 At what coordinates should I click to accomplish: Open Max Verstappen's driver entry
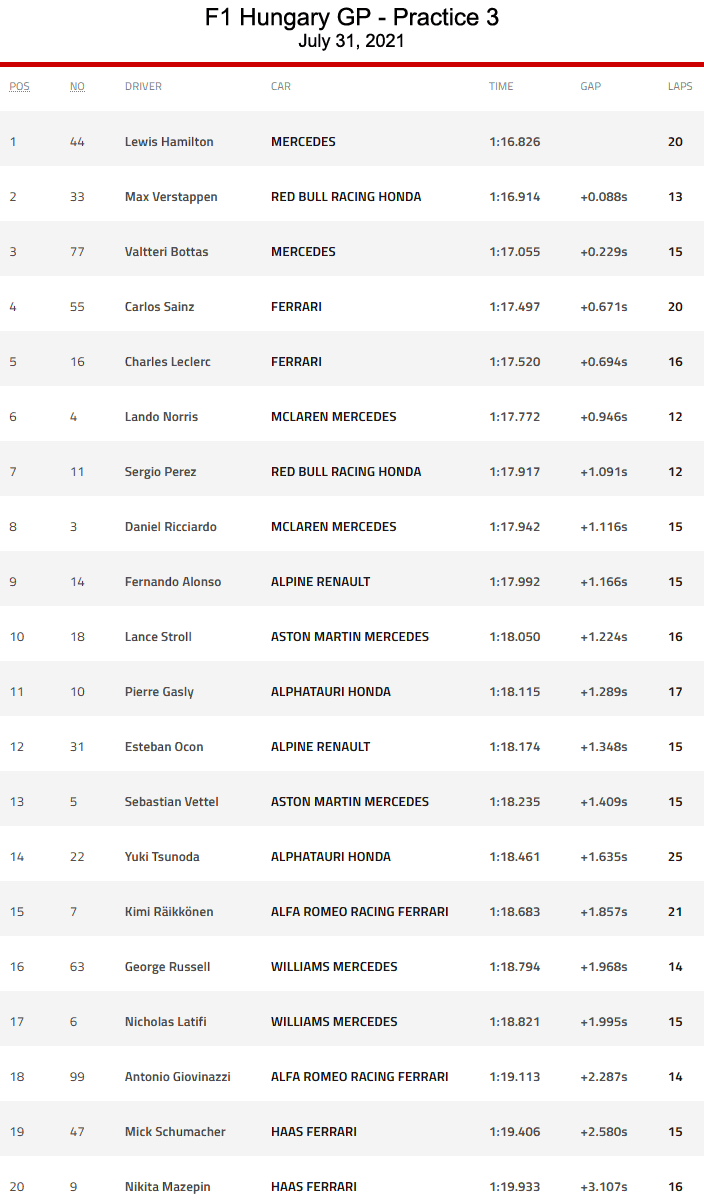coord(171,197)
